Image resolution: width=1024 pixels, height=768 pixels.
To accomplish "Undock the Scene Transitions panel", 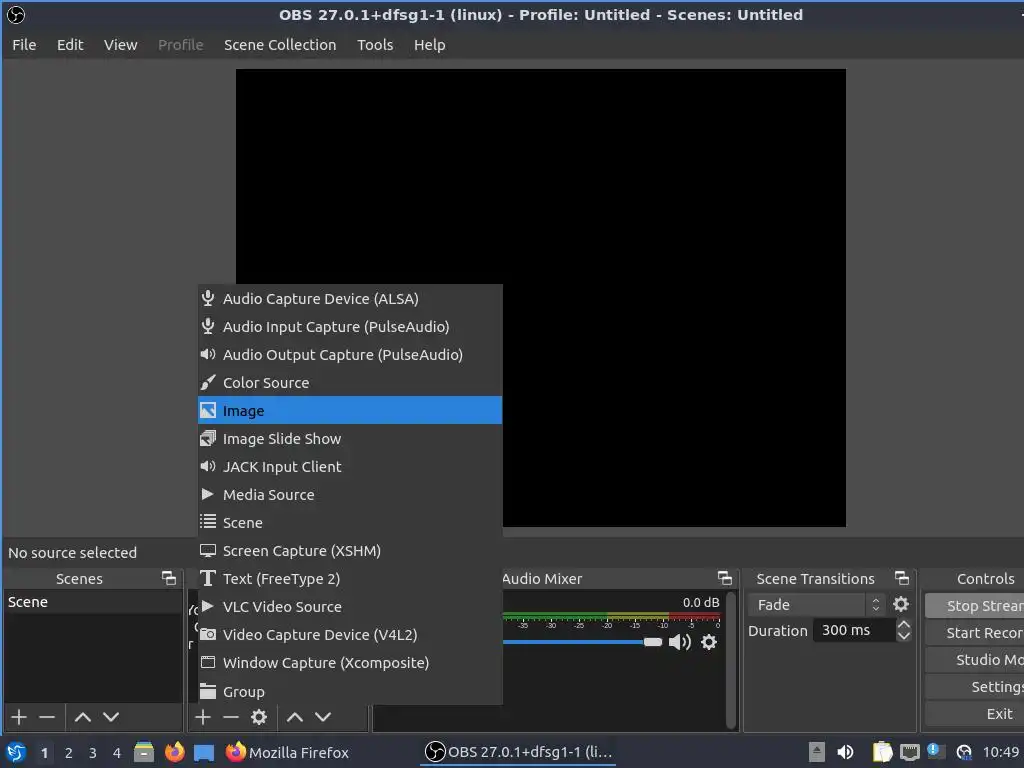I will tap(902, 578).
